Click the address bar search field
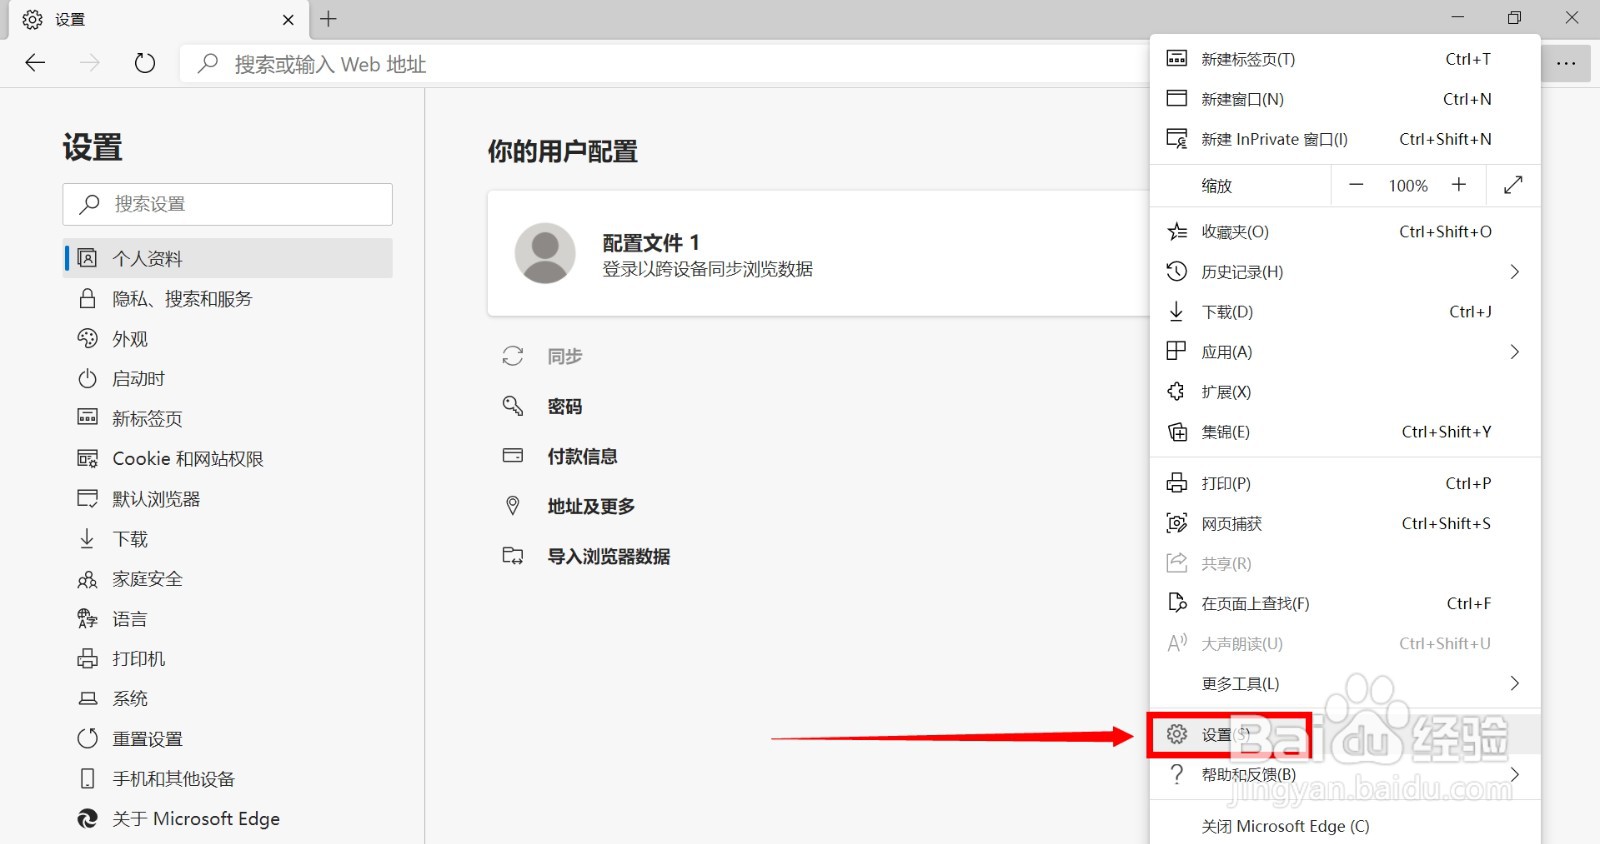1600x844 pixels. tap(665, 64)
